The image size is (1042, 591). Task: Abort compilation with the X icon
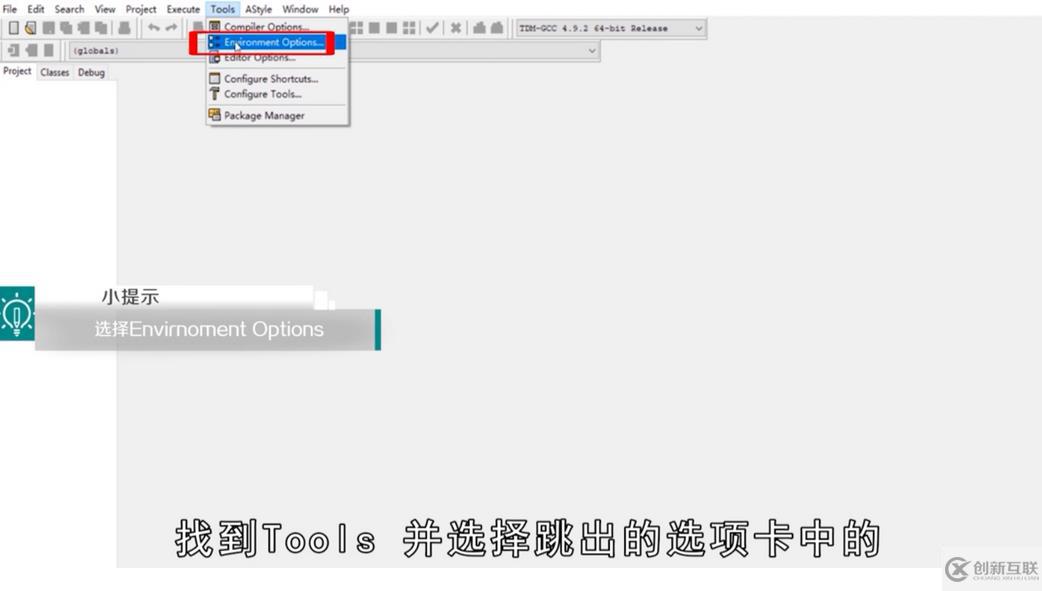click(x=455, y=27)
